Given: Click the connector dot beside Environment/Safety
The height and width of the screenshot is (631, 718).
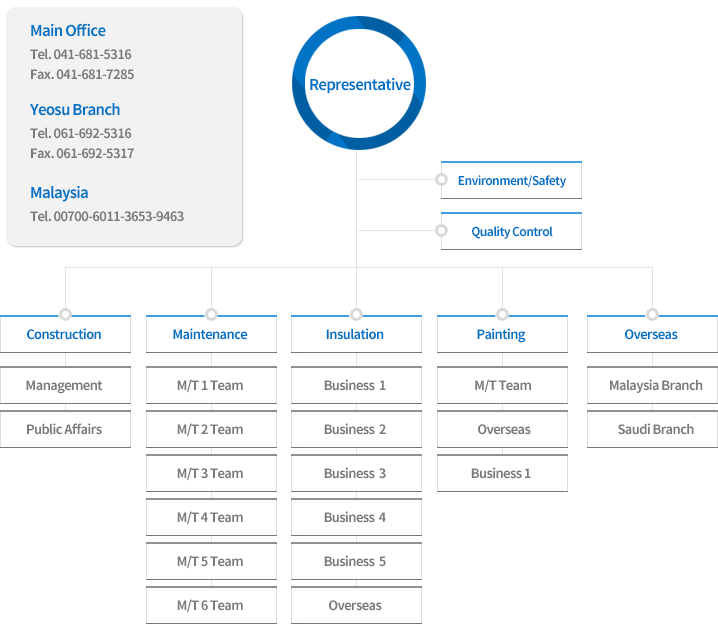Looking at the screenshot, I should pos(441,180).
